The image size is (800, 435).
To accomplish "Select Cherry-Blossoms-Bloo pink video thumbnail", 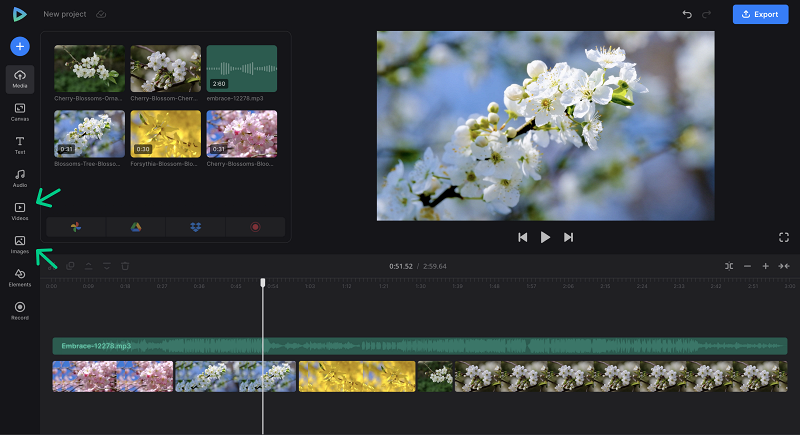I will 242,134.
